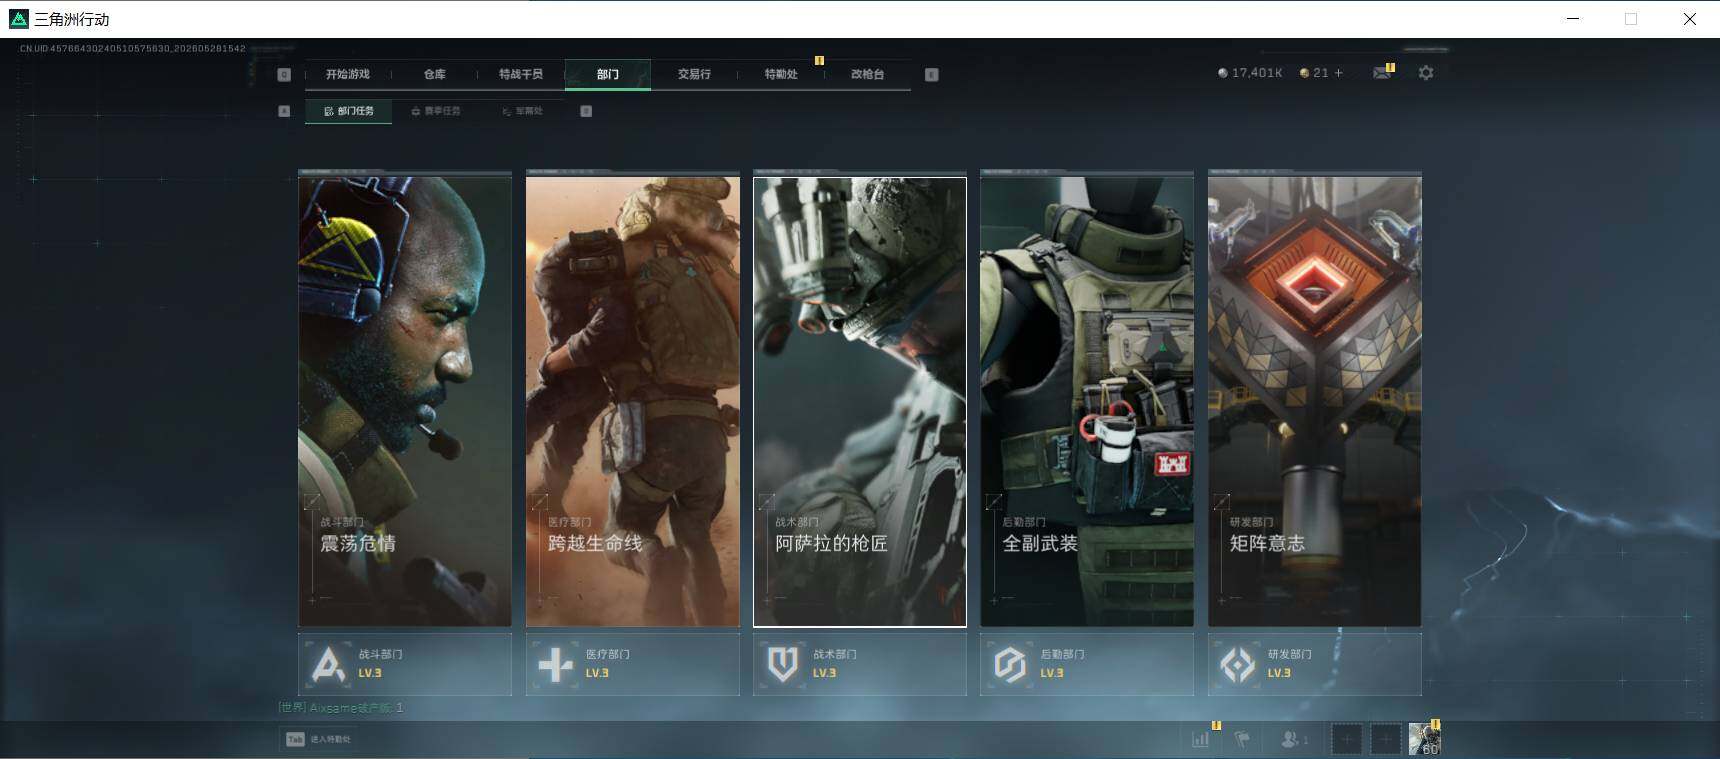Viewport: 1720px width, 759px height.
Task: Click the 21 gold balance
Action: (x=1321, y=73)
